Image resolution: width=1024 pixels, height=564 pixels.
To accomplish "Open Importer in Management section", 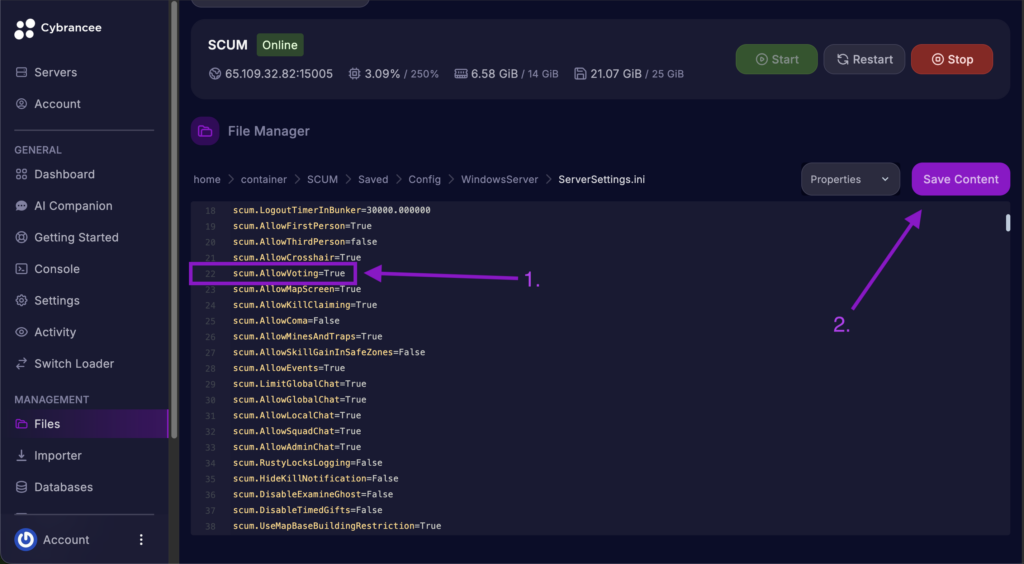I will pyautogui.click(x=58, y=456).
